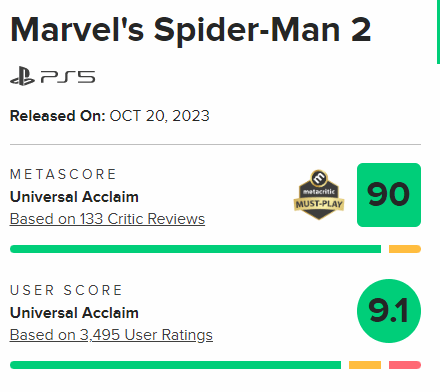Click the red negative user ratings segment

point(405,365)
